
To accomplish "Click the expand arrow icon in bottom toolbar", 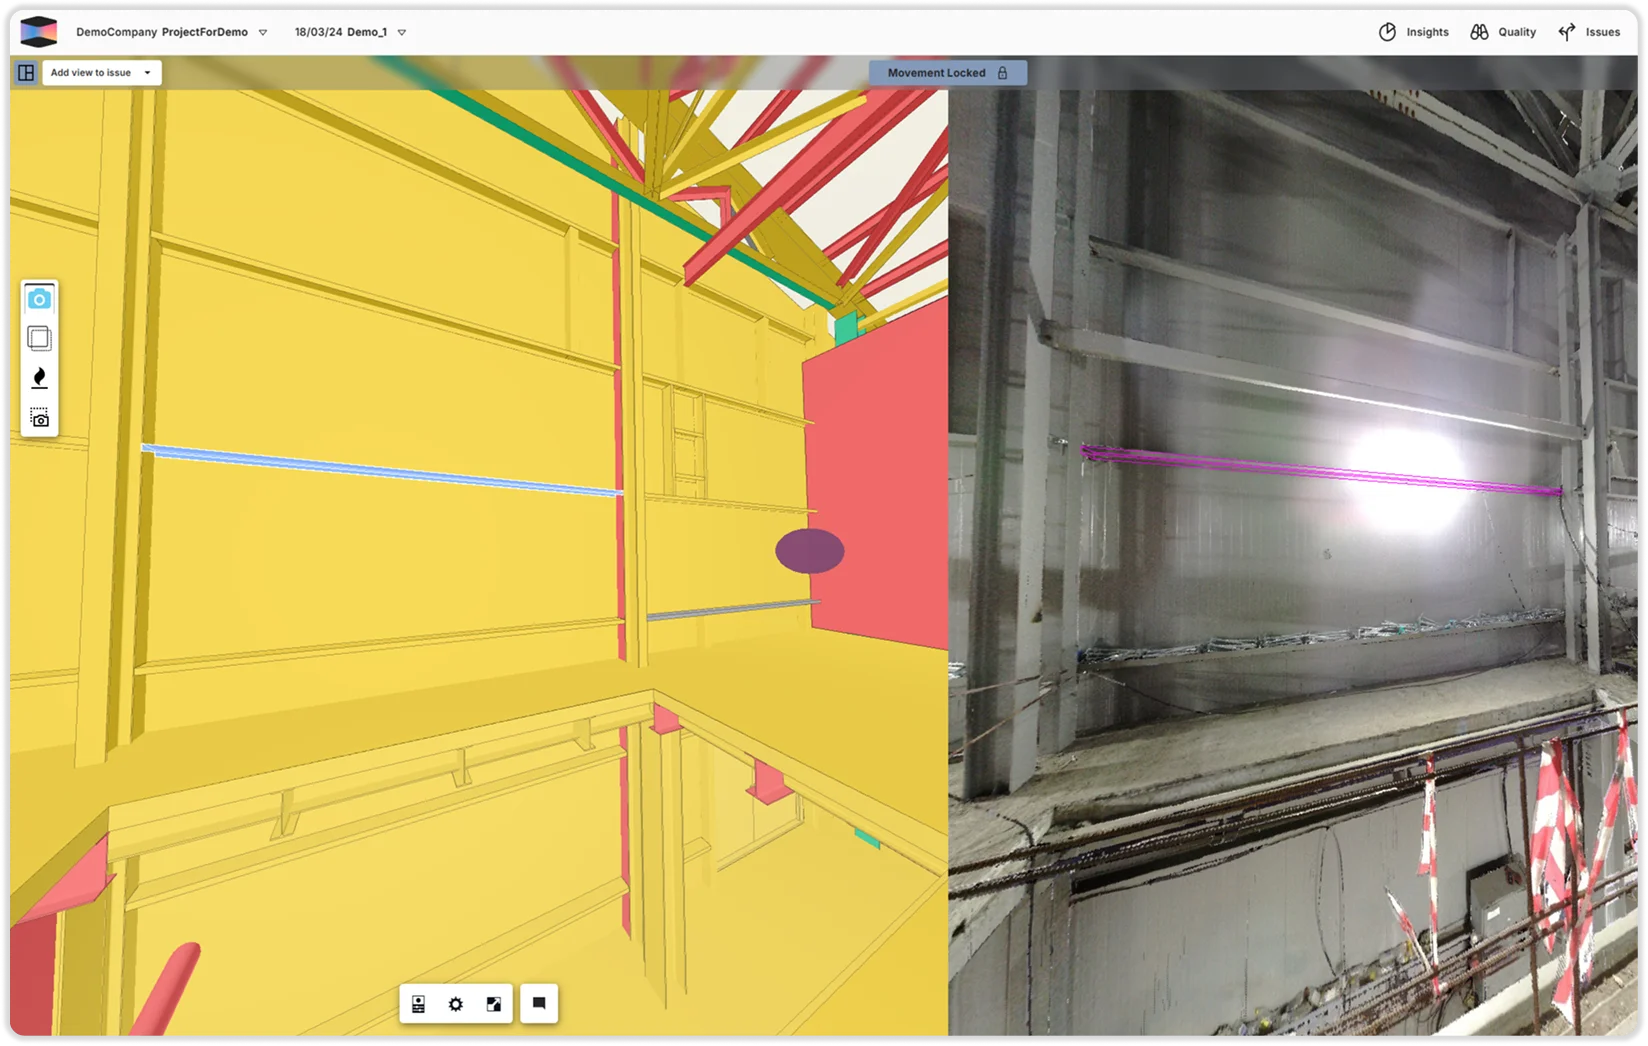I will (x=494, y=1004).
